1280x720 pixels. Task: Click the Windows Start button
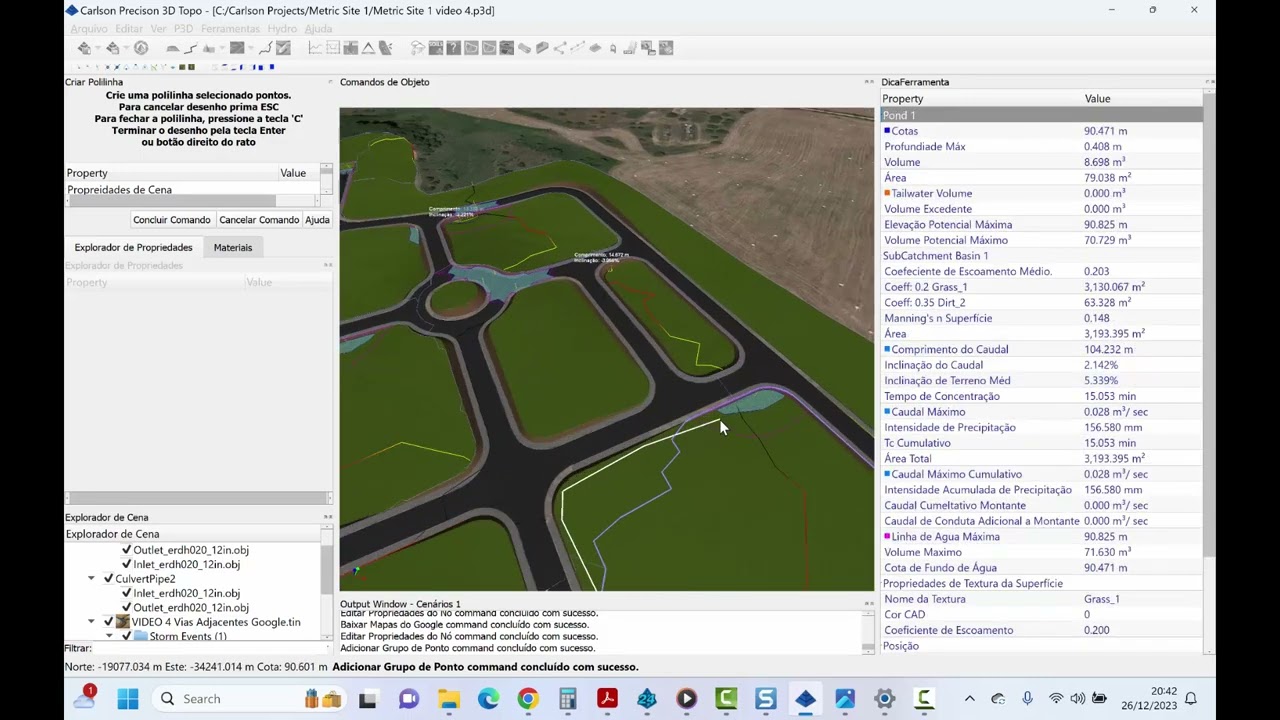coord(128,699)
